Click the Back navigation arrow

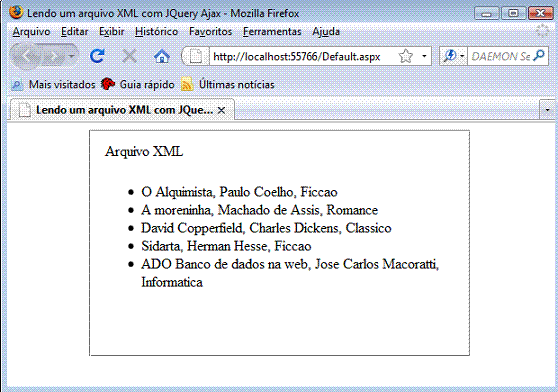[x=26, y=56]
